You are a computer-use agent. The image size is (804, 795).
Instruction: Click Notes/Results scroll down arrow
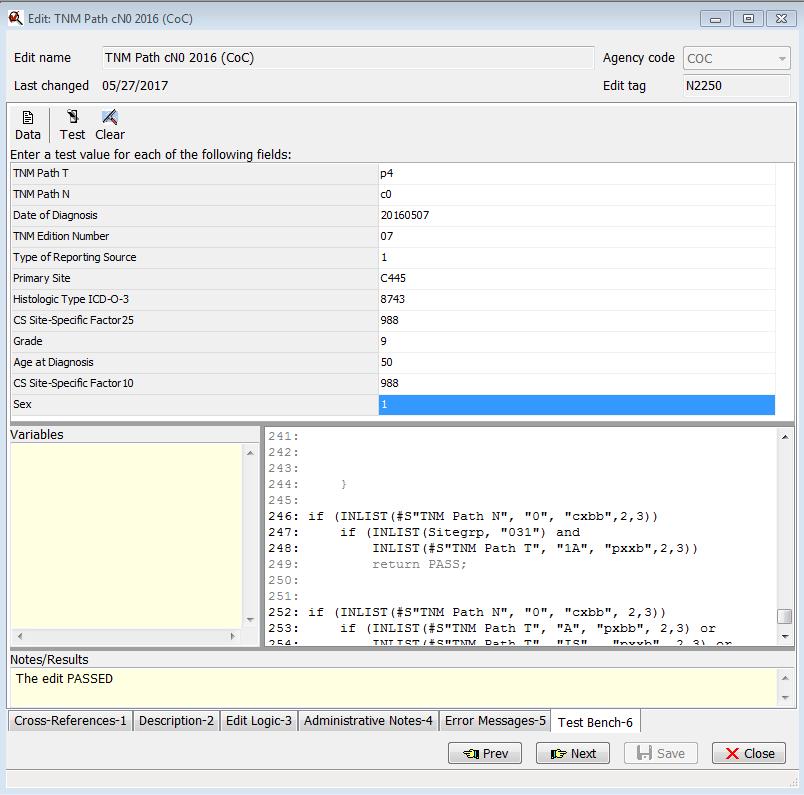(x=785, y=698)
